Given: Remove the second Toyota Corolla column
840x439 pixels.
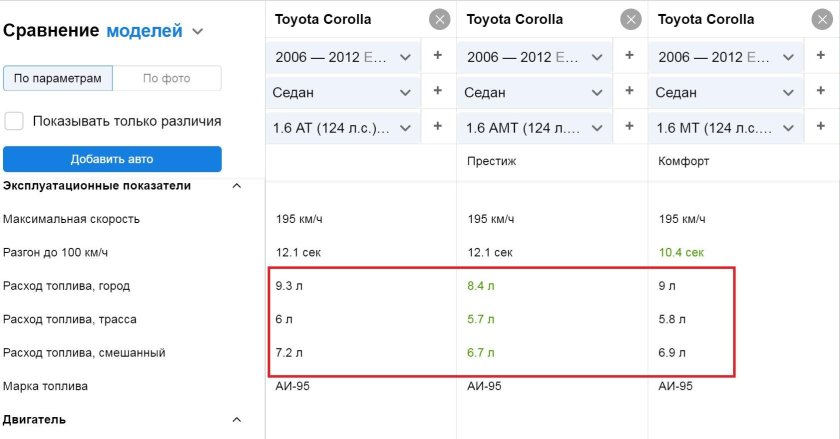Looking at the screenshot, I should (x=630, y=19).
